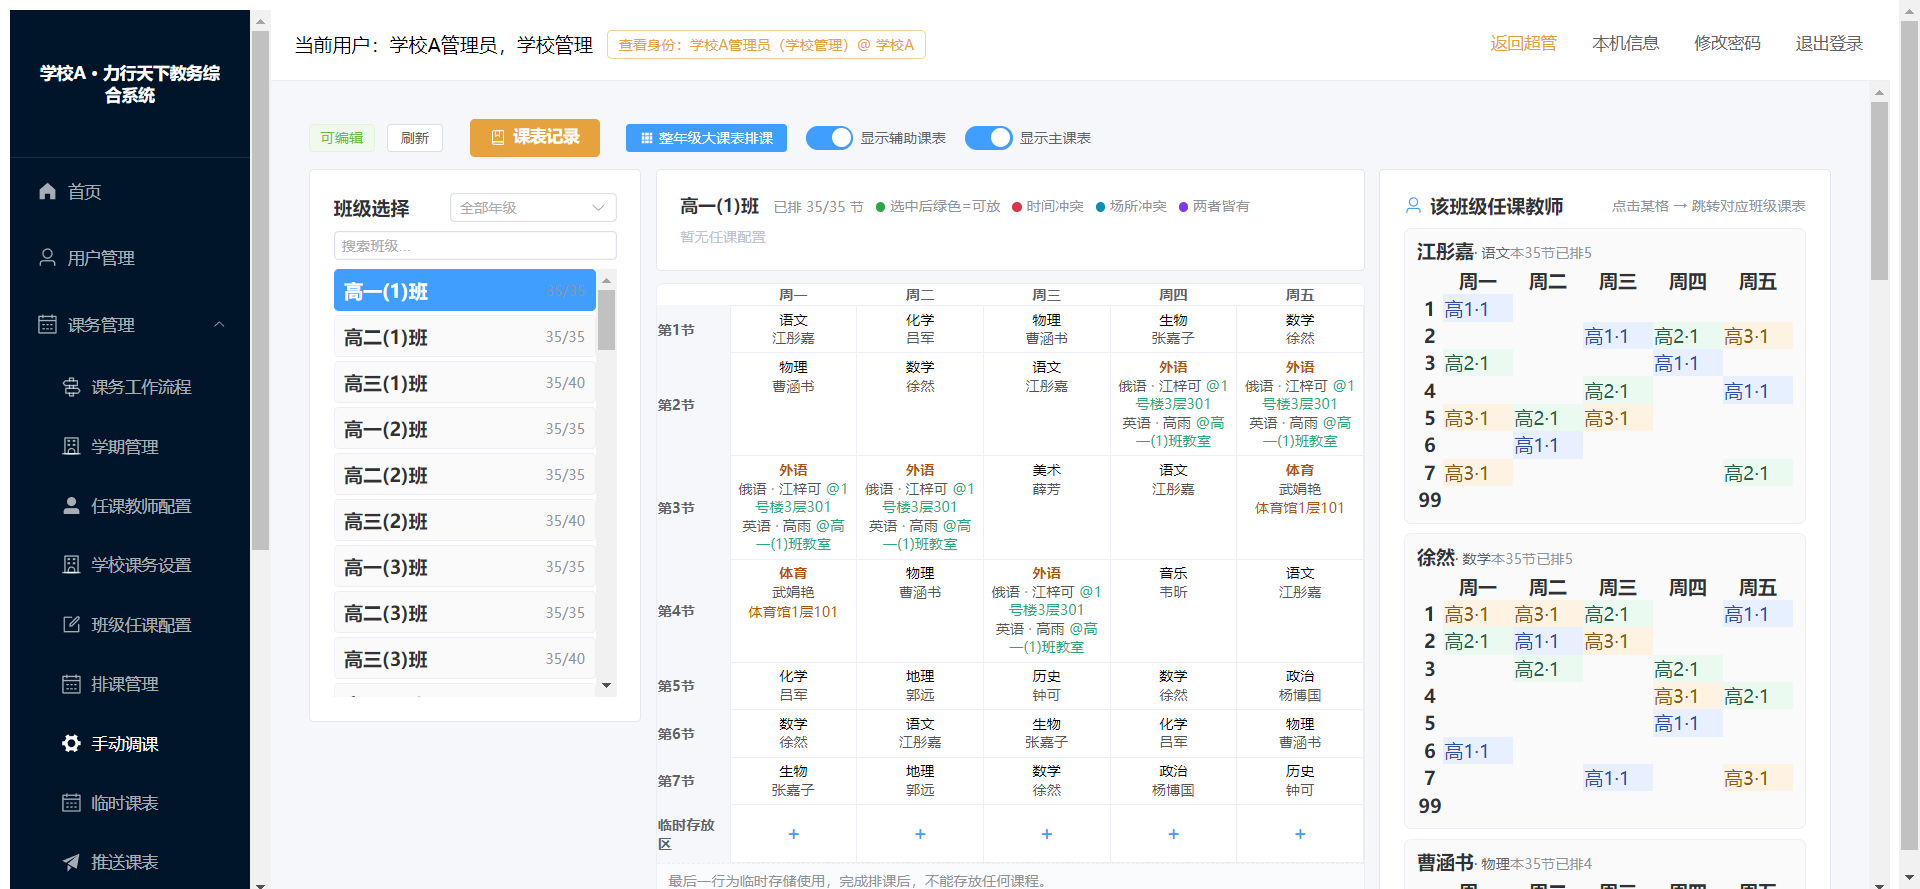The width and height of the screenshot is (1920, 889).
Task: Click 本机信息 link
Action: (x=1625, y=43)
